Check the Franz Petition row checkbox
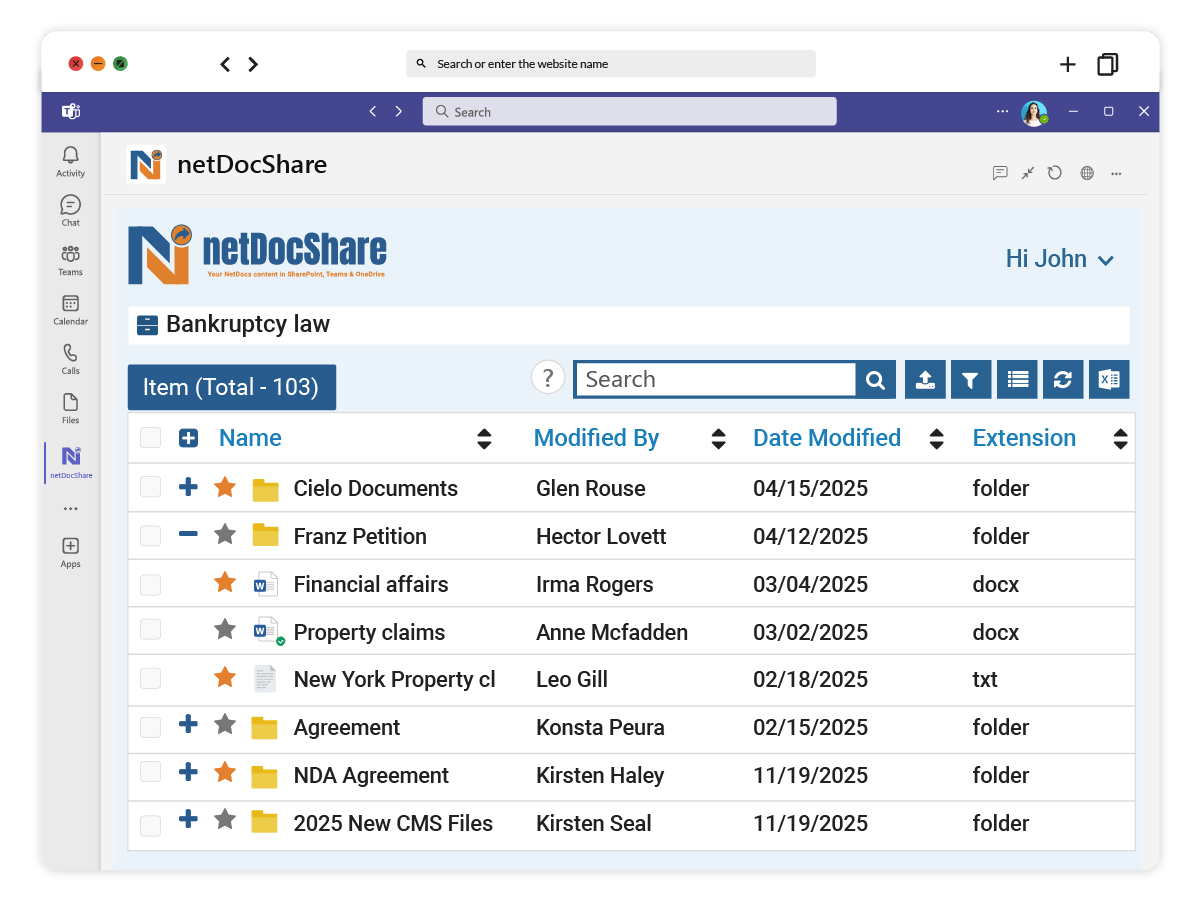This screenshot has width=1201, height=901. tap(150, 536)
